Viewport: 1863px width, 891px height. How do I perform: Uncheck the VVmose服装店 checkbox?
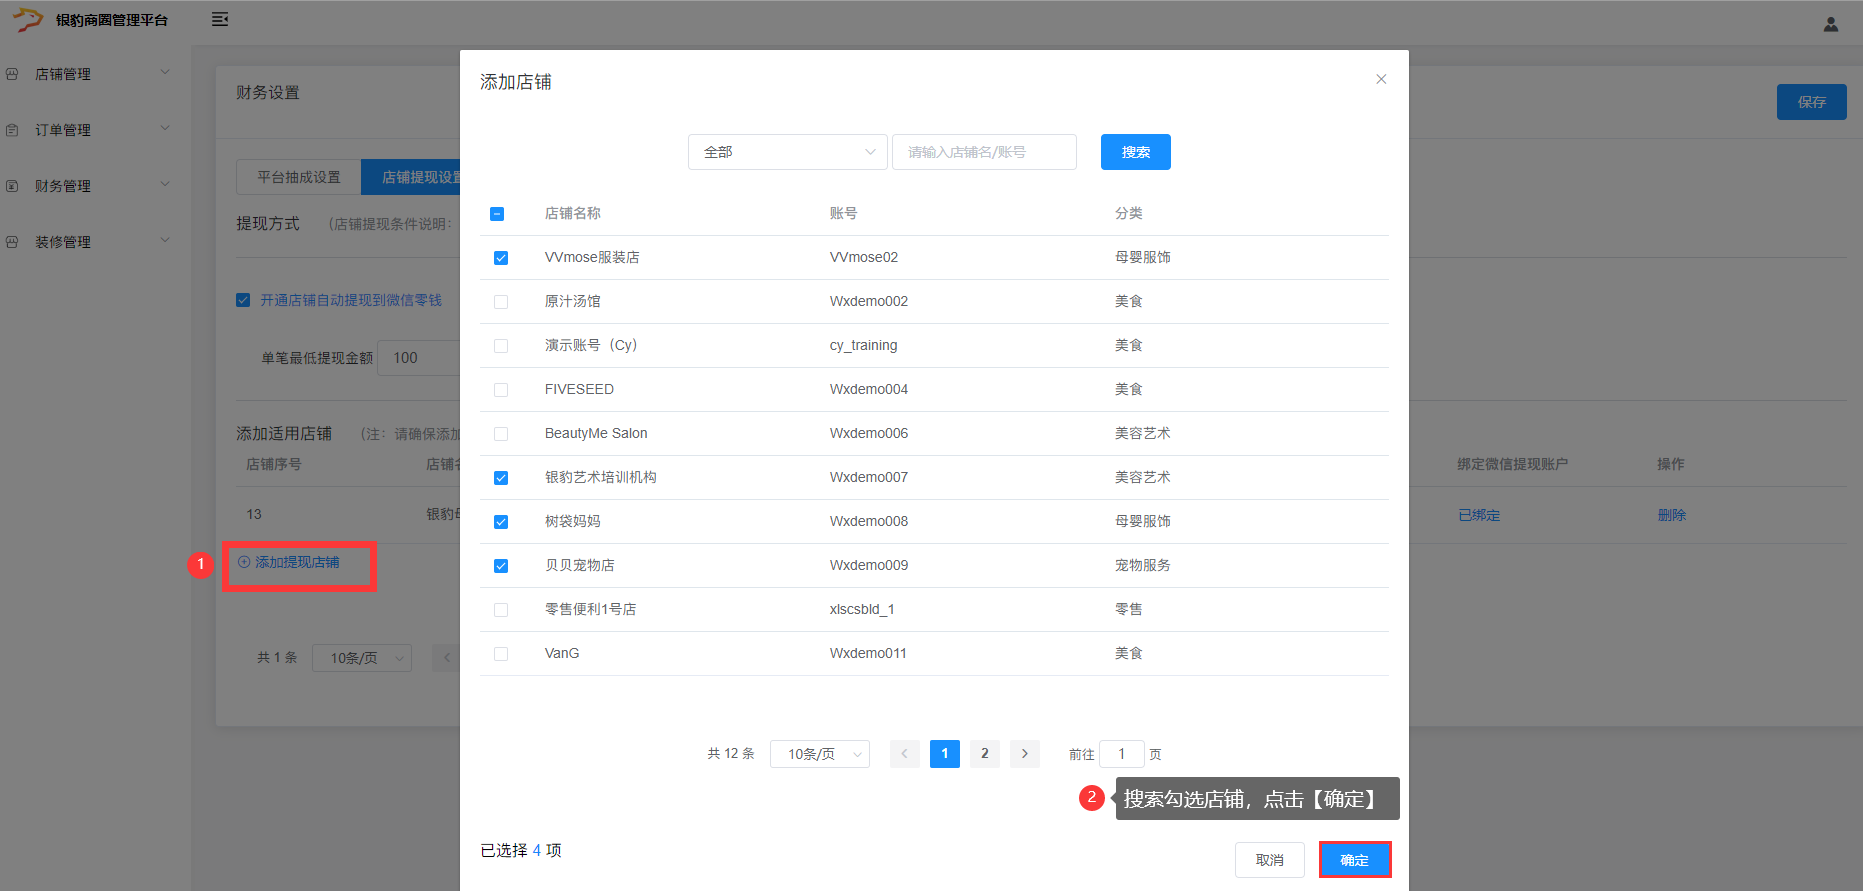click(501, 258)
